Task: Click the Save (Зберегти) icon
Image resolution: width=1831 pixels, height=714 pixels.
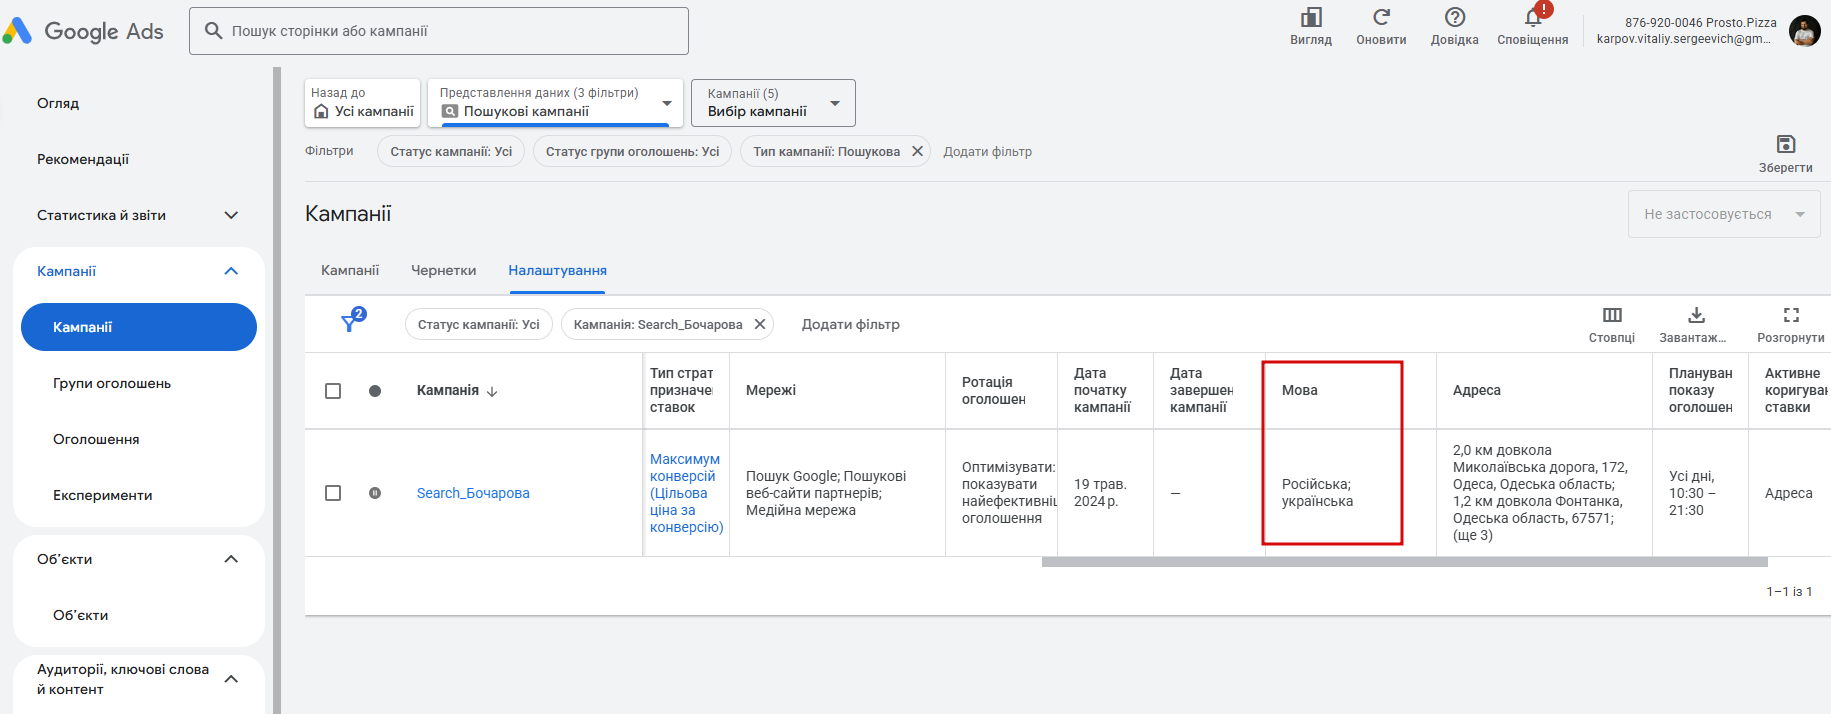Action: 1785,145
